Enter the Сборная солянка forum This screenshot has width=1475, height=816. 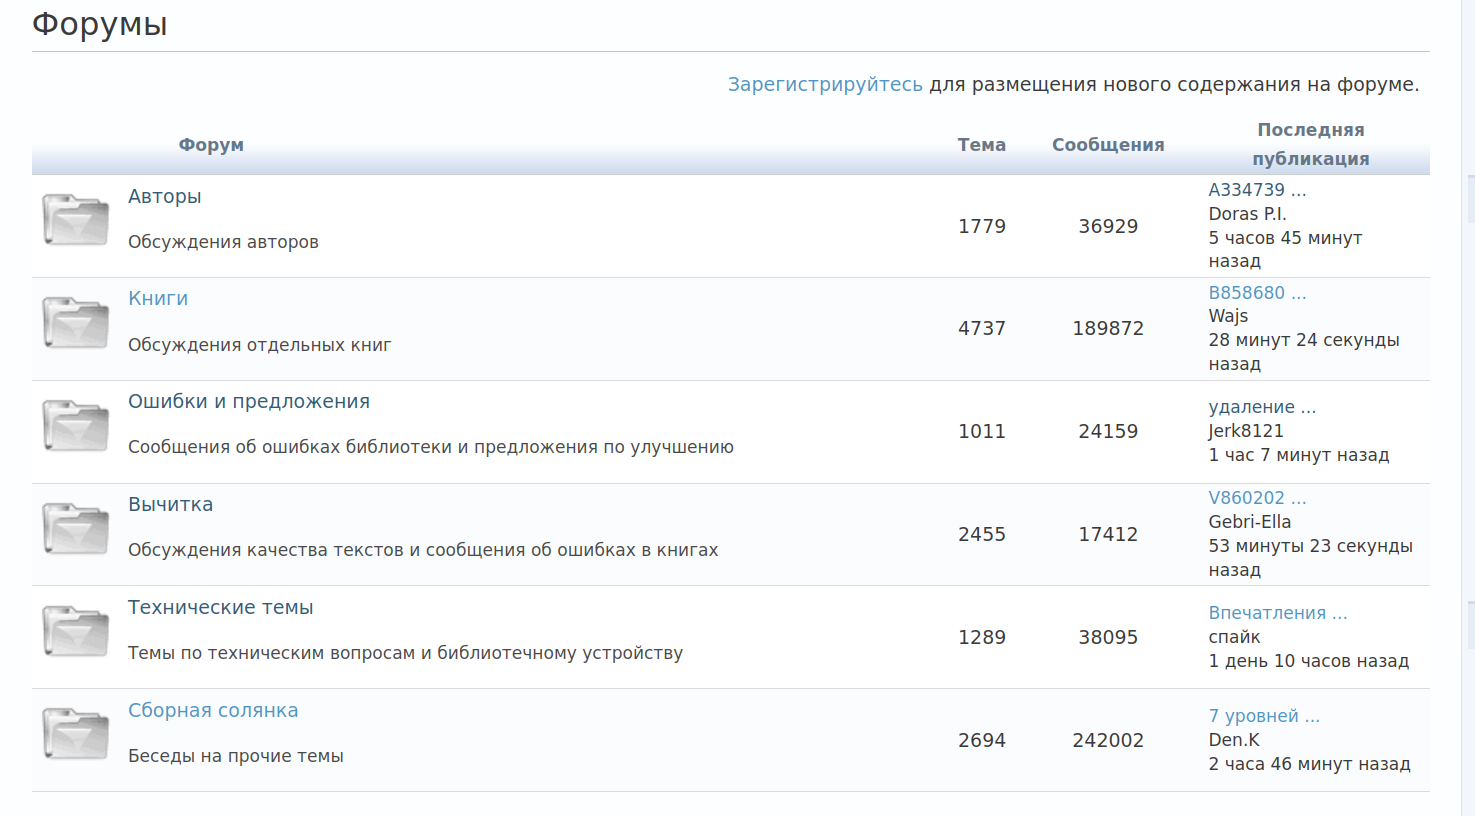coord(213,711)
